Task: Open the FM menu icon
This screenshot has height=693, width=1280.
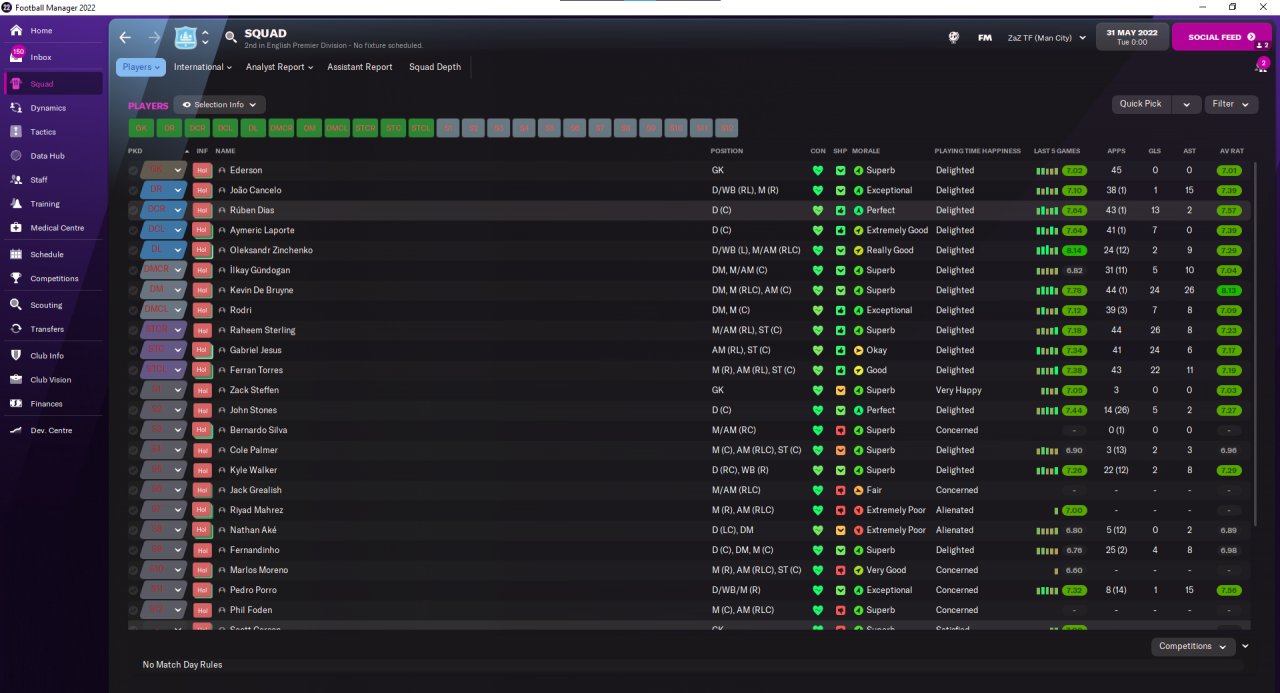Action: coord(985,38)
